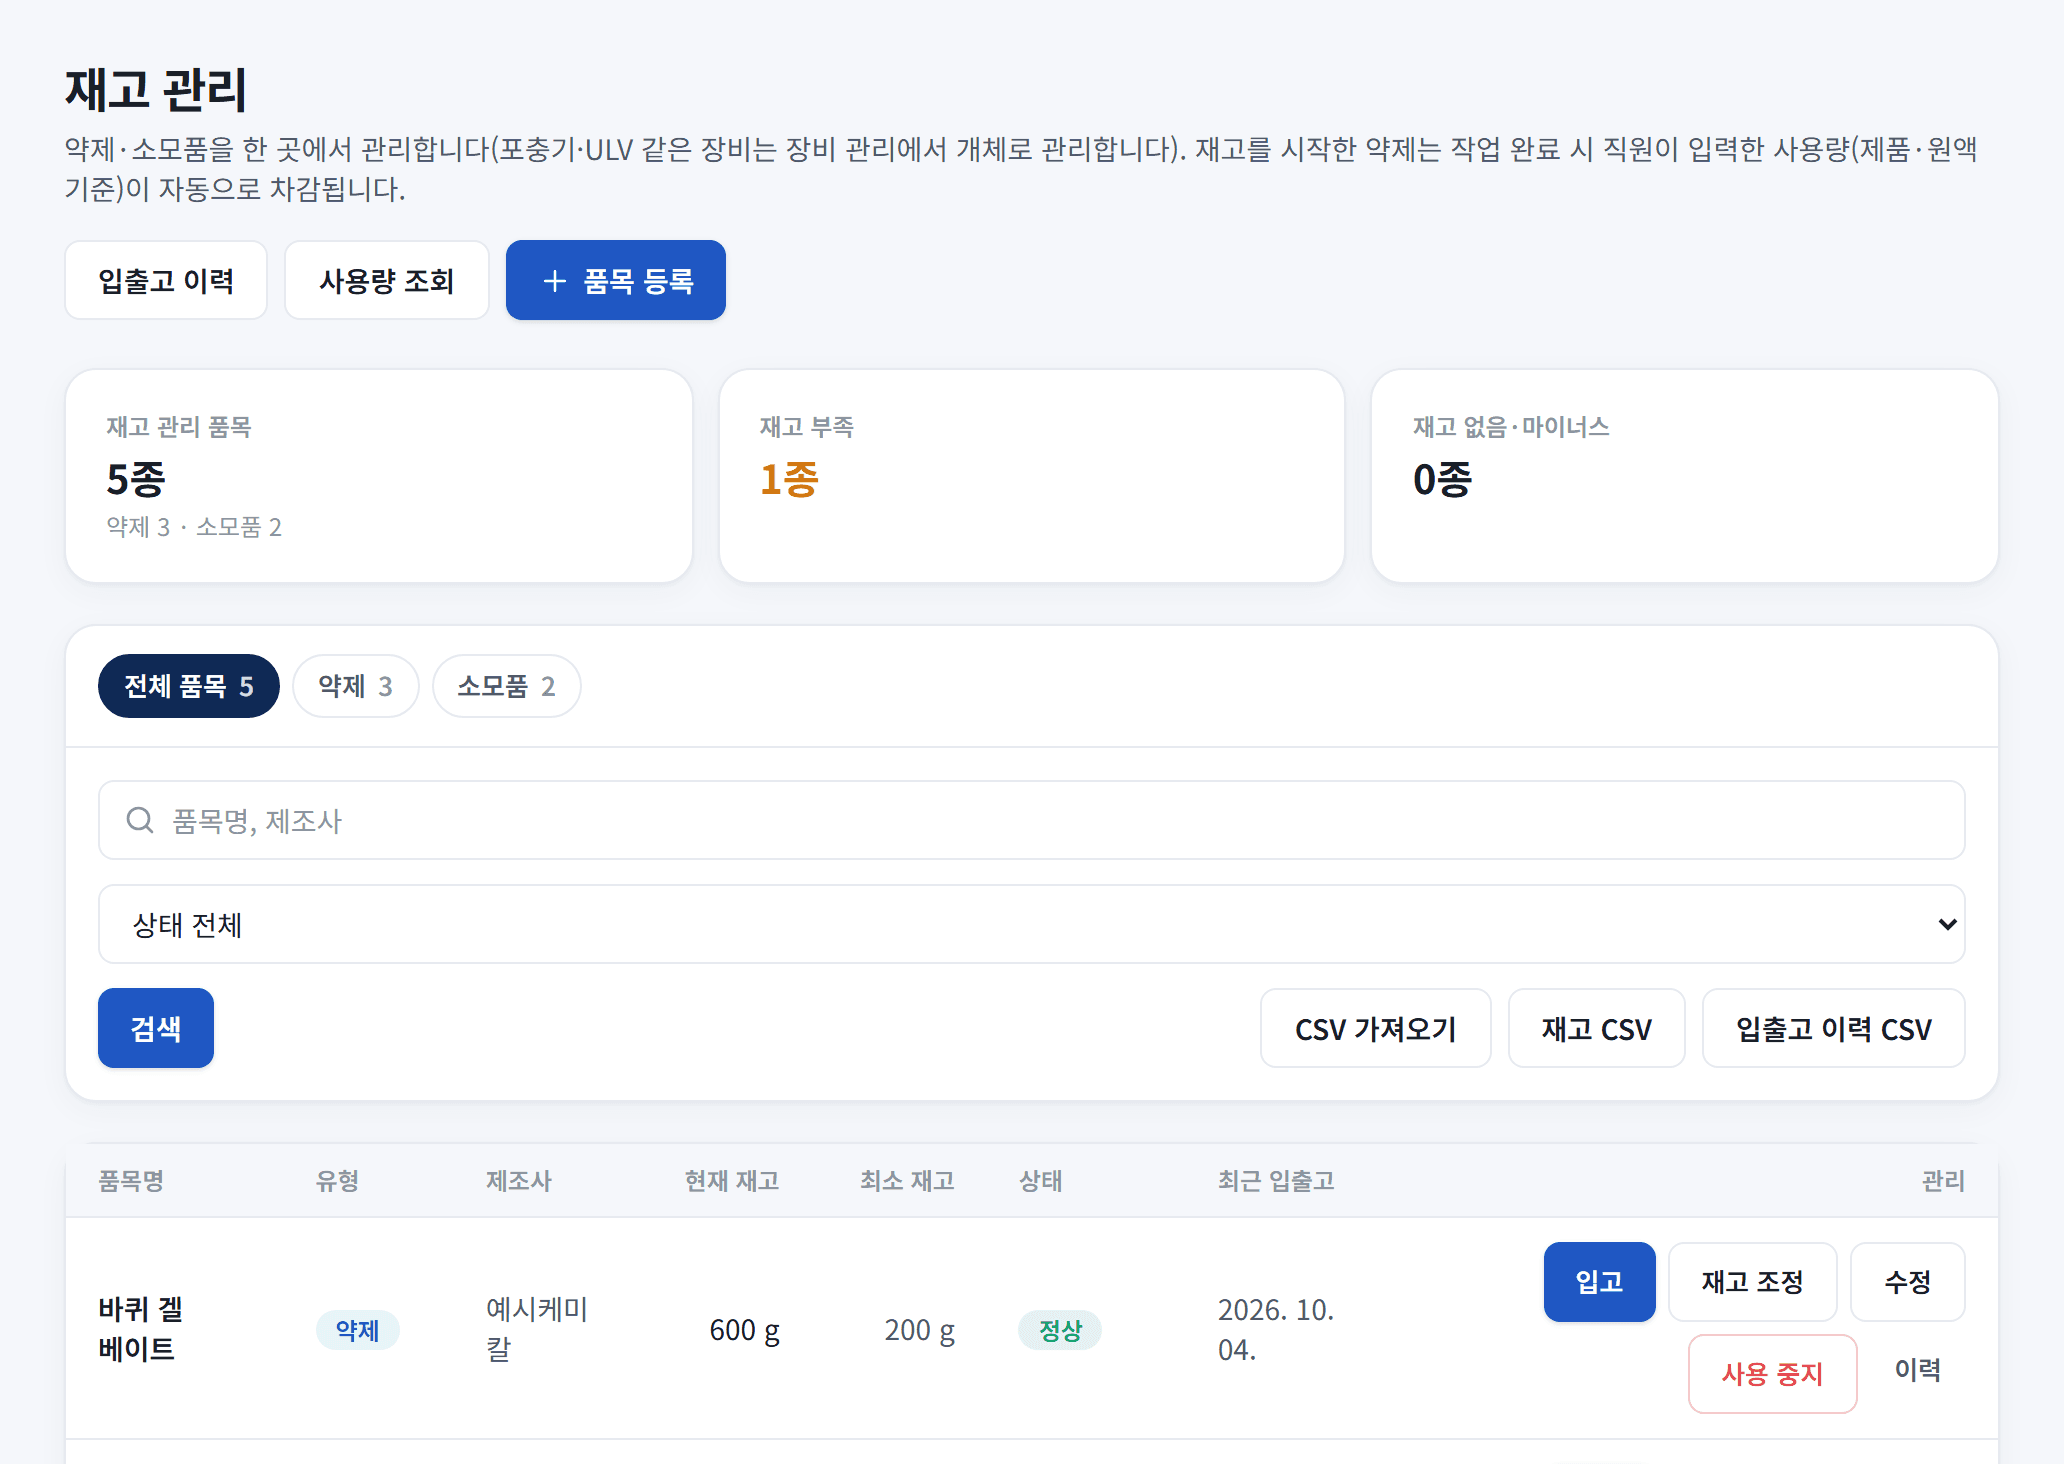Select the 전체 품목 5 tab

click(188, 686)
